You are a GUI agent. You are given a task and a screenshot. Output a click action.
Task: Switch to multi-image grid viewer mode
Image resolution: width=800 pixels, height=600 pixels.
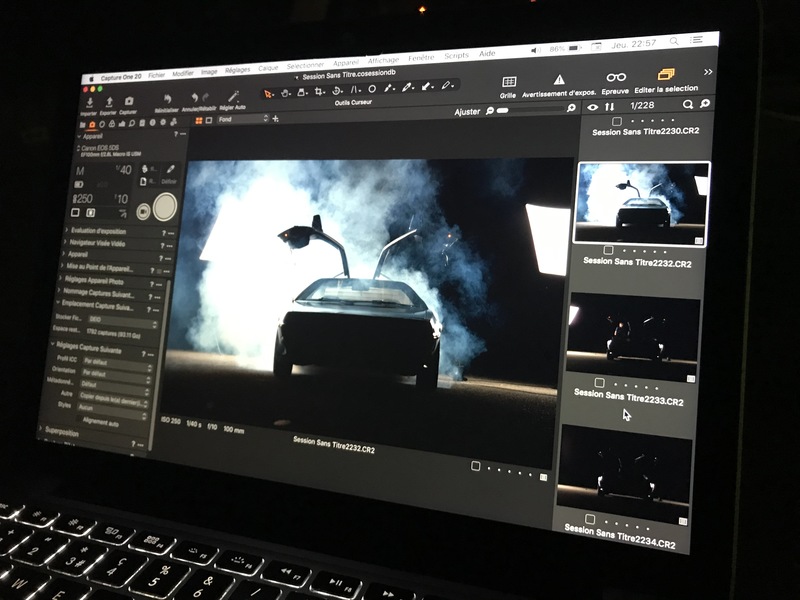coord(199,121)
